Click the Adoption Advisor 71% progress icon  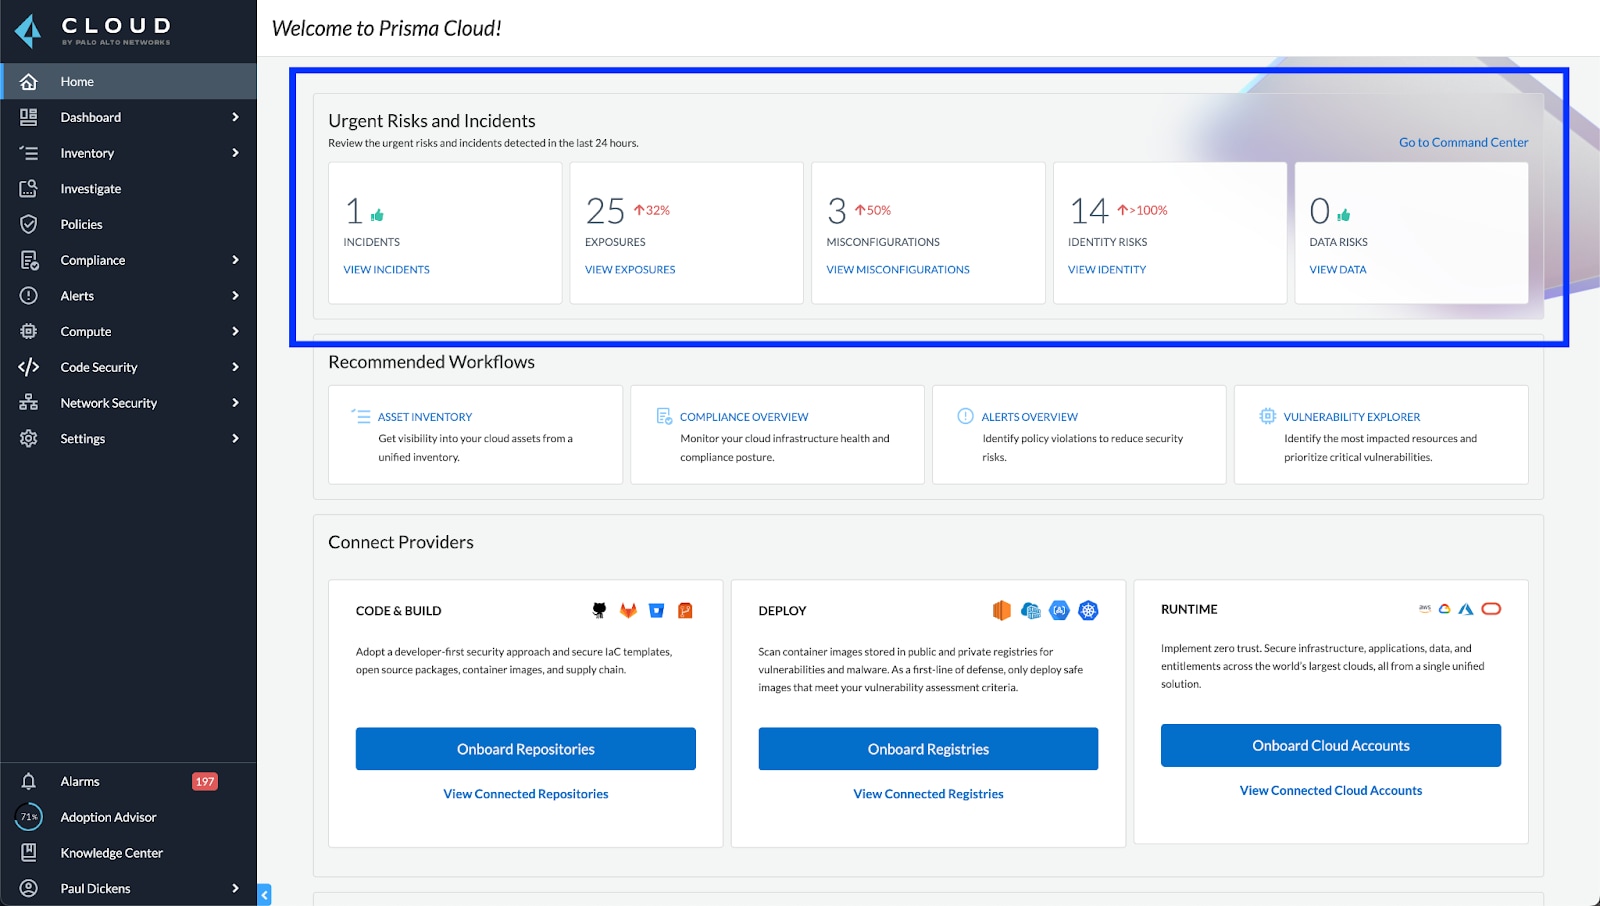[29, 817]
